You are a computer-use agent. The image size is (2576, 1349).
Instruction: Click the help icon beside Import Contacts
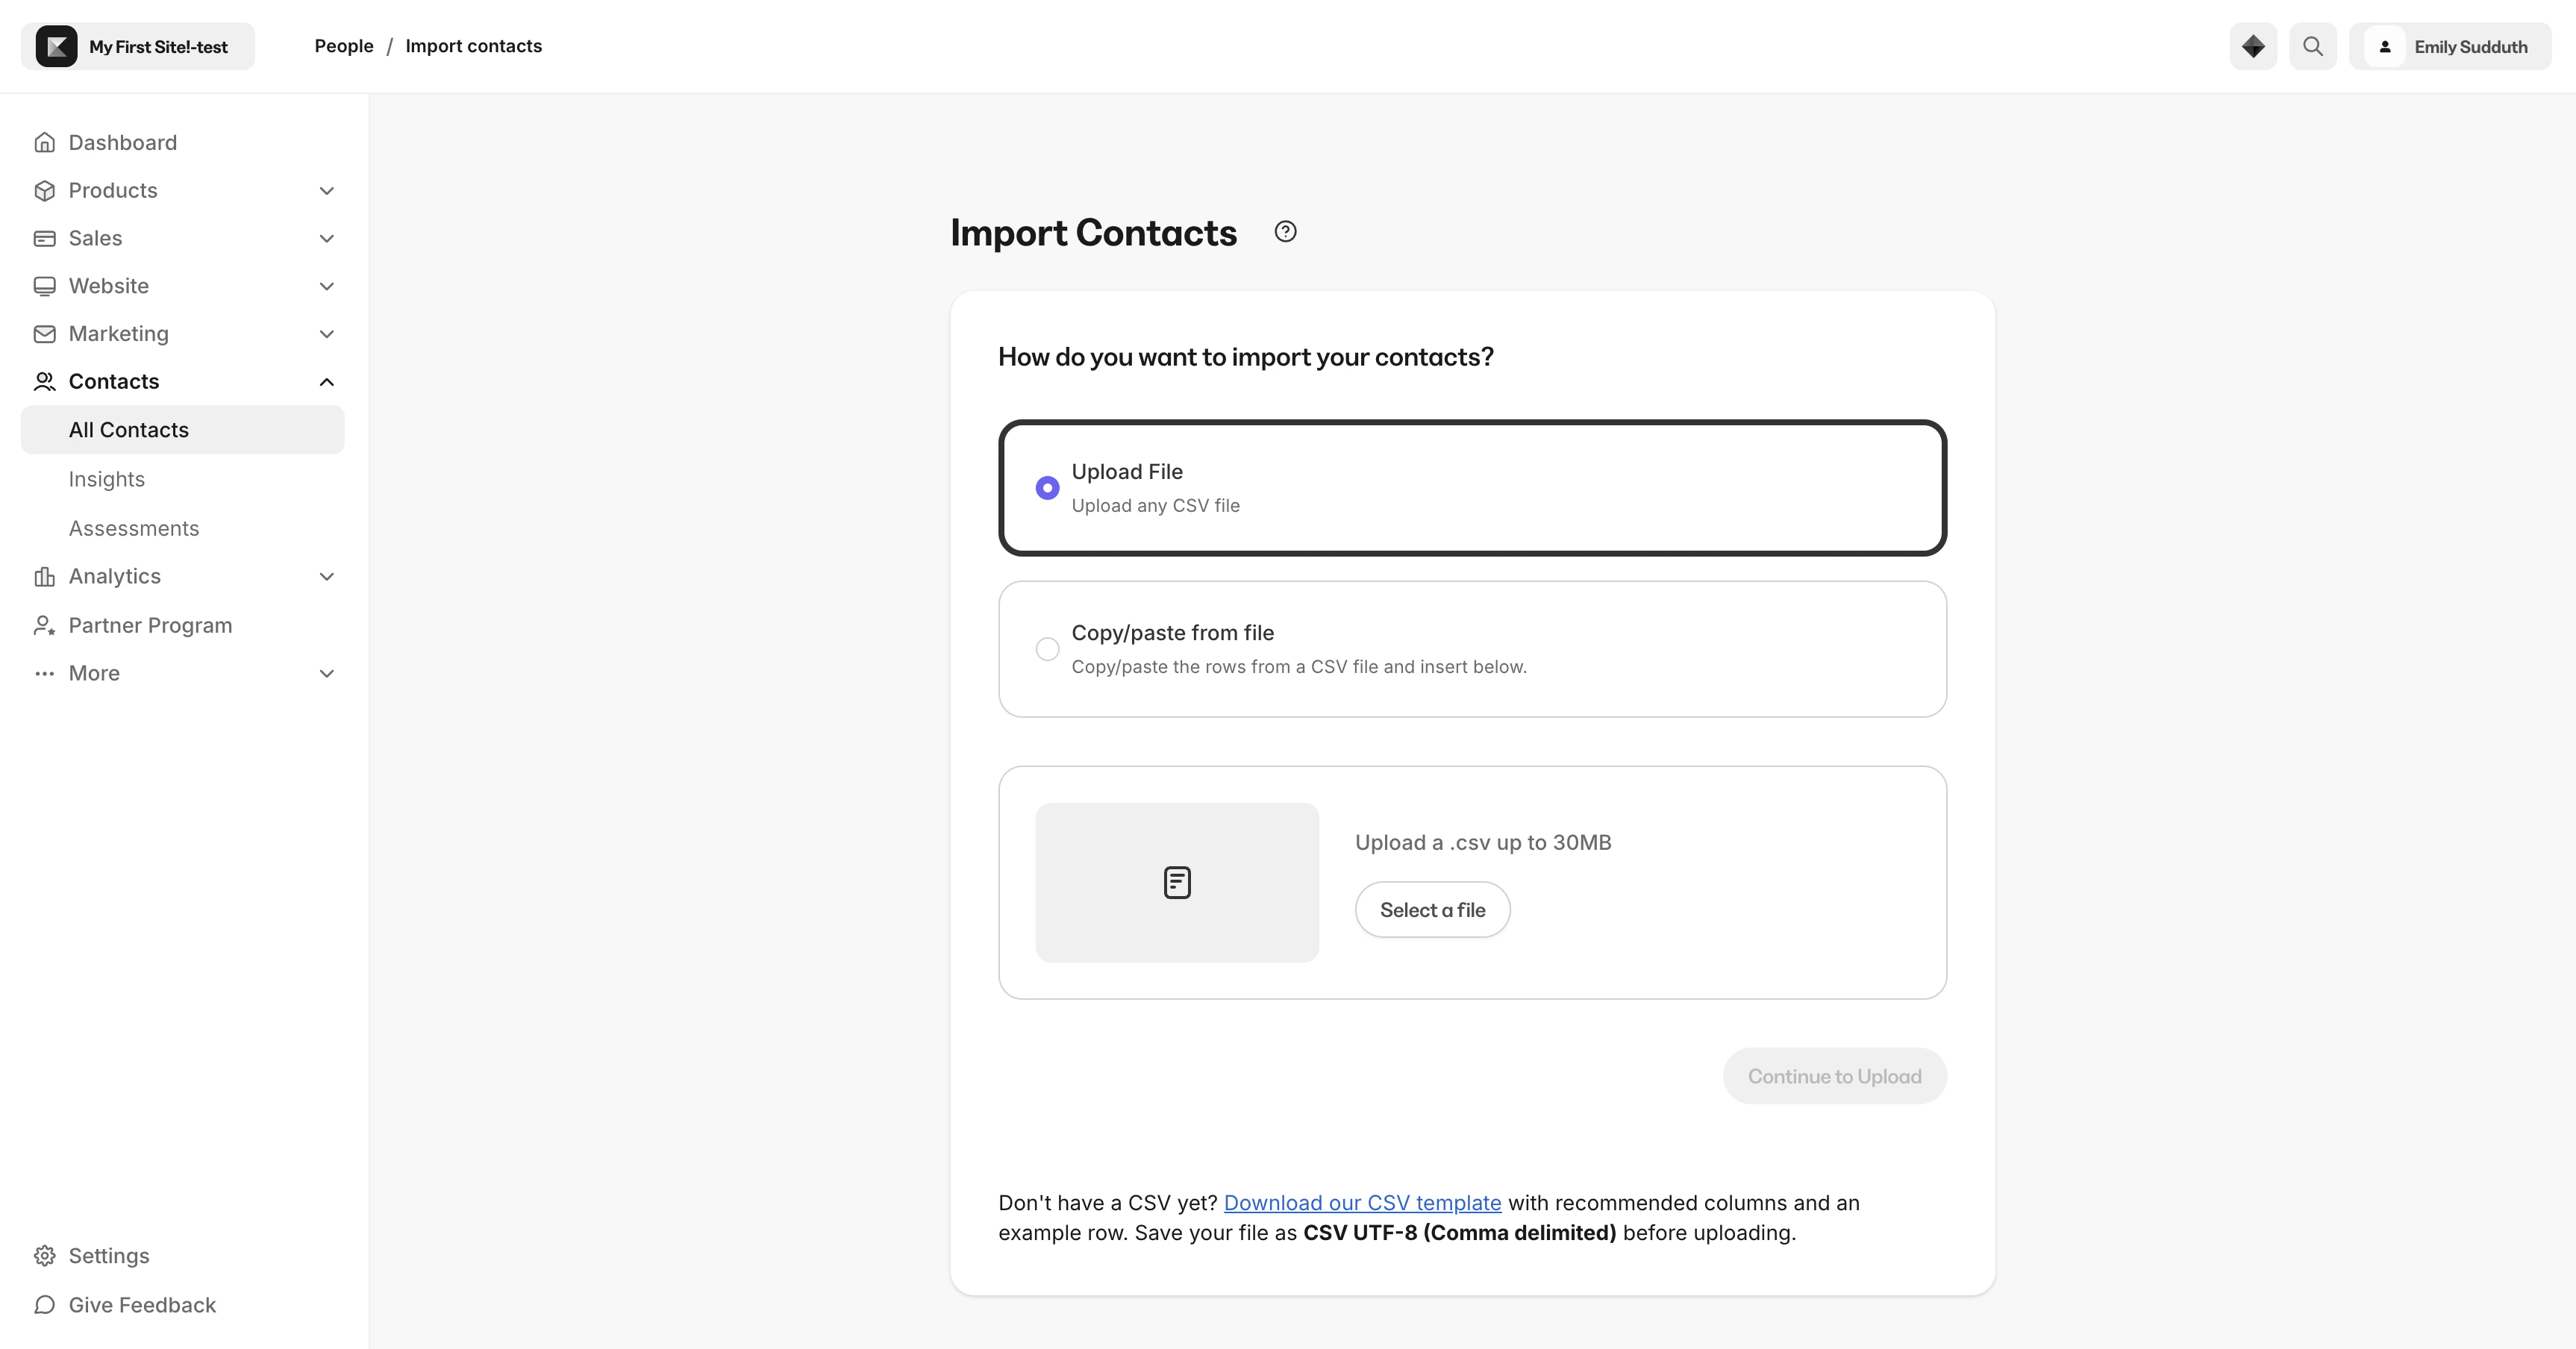click(x=1284, y=231)
